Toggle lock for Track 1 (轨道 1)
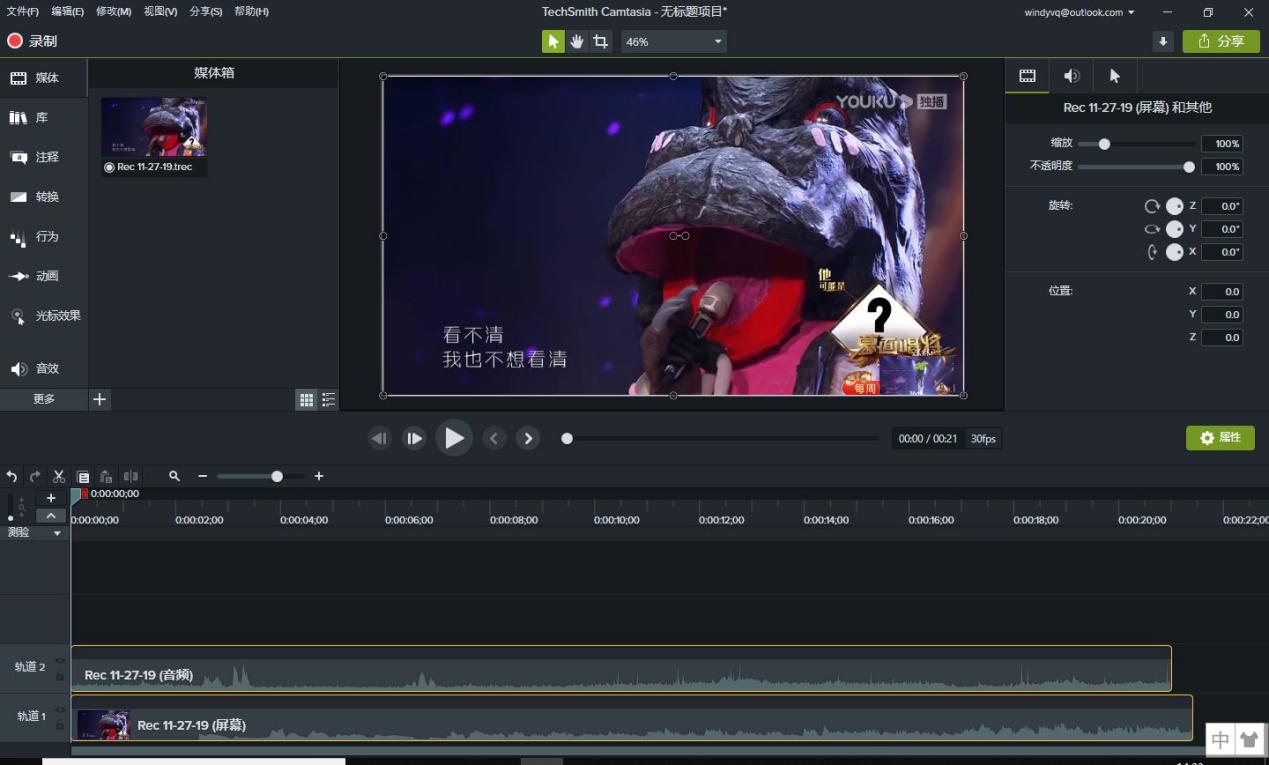The height and width of the screenshot is (765, 1269). click(60, 726)
